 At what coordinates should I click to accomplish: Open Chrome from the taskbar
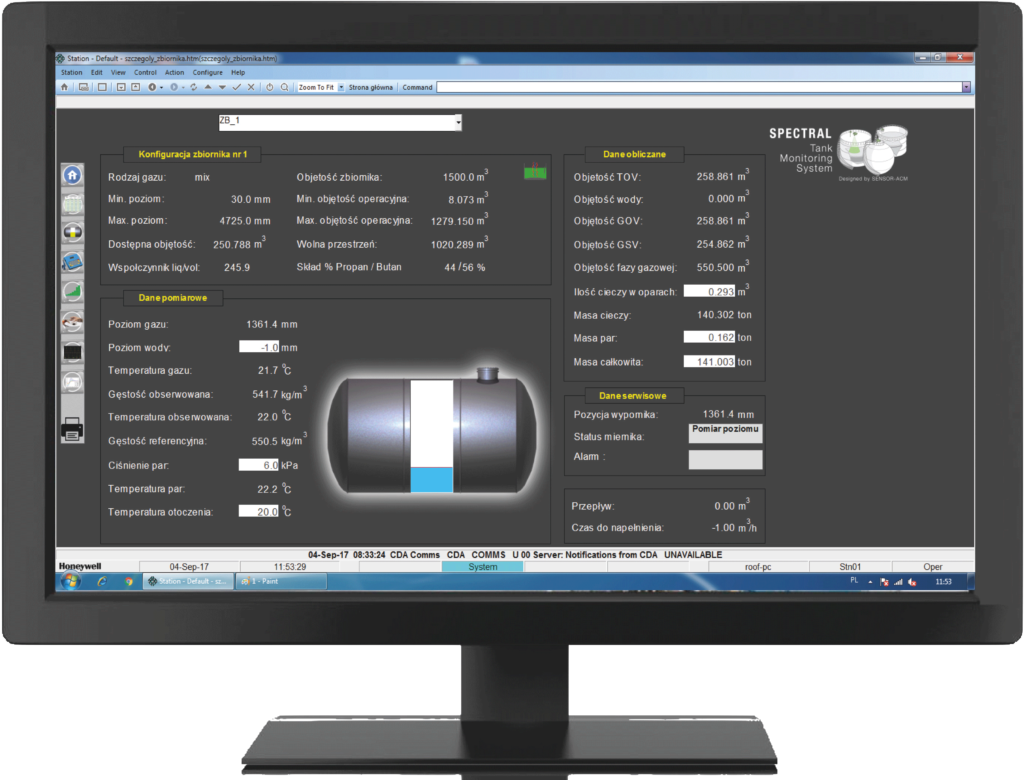tap(129, 581)
